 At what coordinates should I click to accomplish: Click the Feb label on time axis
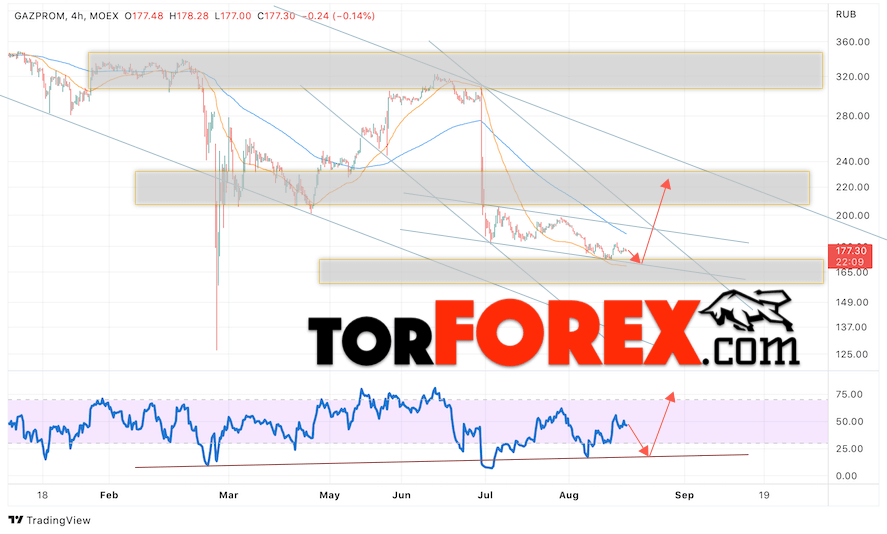tap(109, 495)
